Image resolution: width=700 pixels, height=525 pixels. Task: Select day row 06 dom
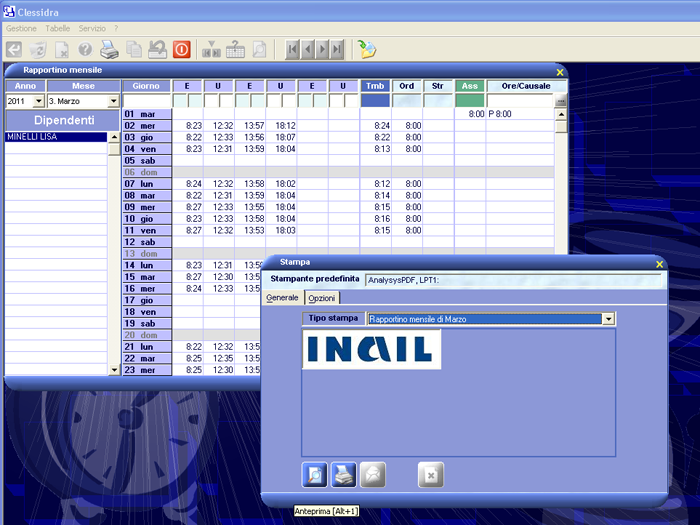[x=147, y=172]
